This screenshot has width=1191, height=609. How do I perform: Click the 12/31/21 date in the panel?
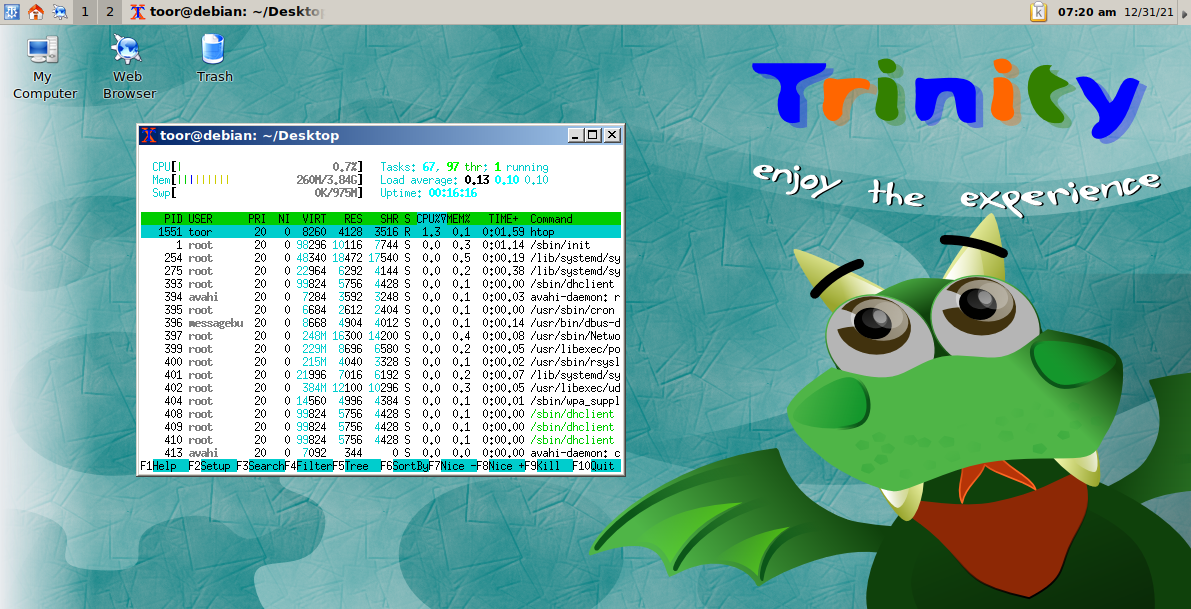[x=1149, y=12]
